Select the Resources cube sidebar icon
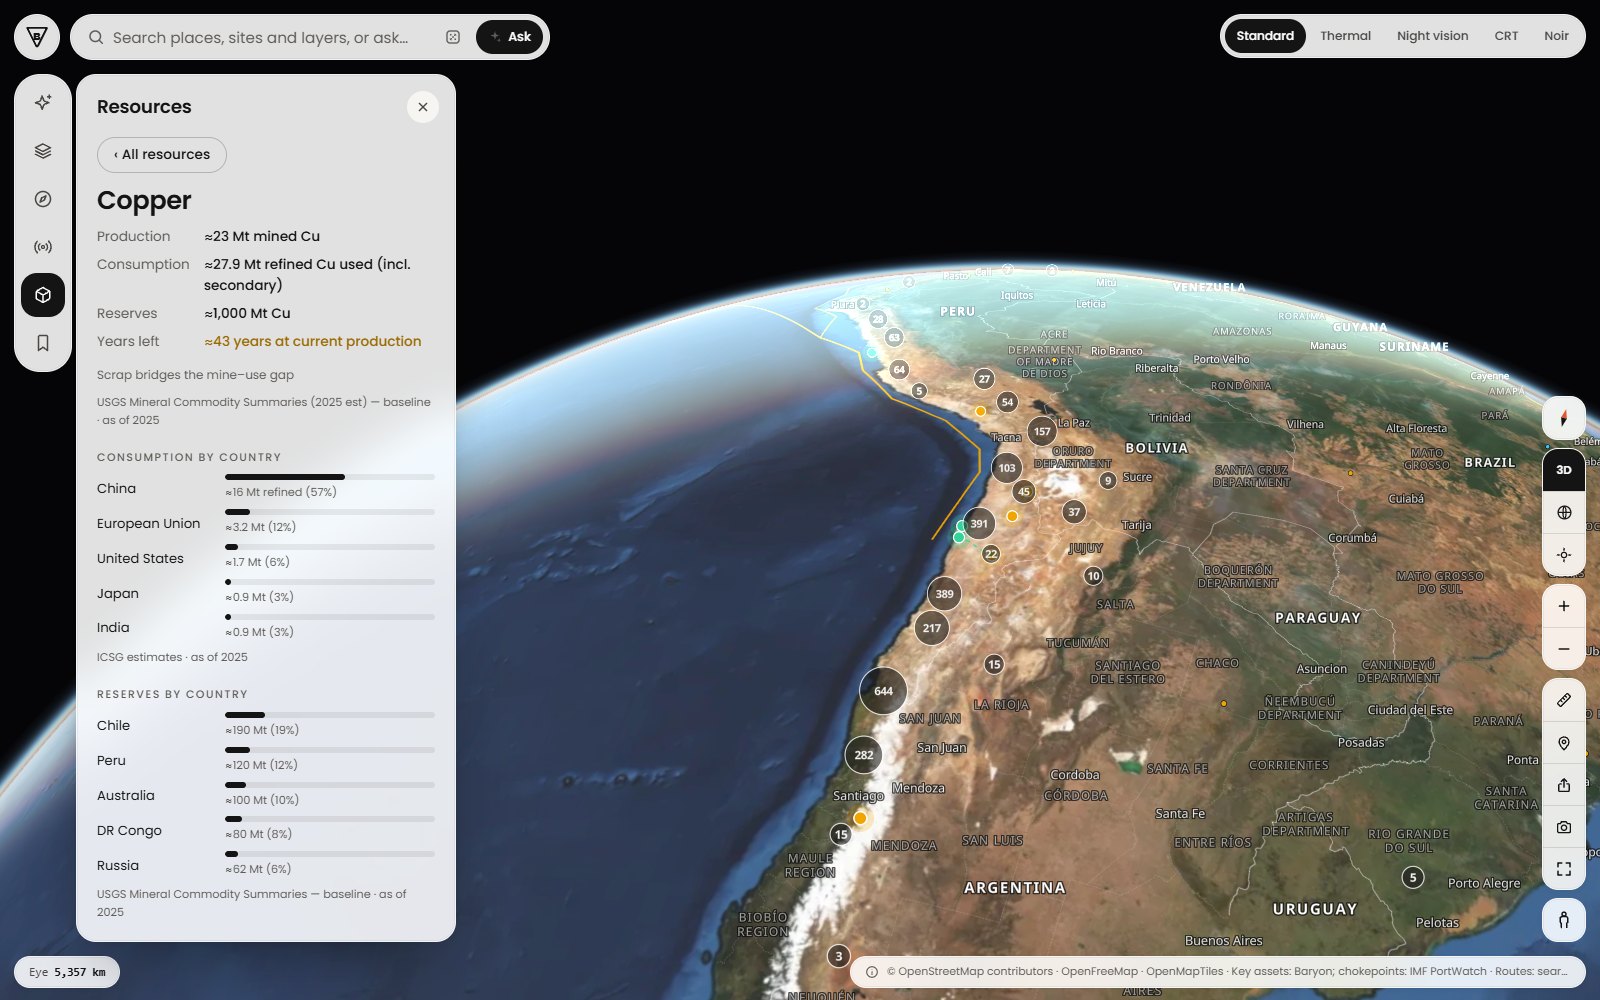 pos(43,295)
